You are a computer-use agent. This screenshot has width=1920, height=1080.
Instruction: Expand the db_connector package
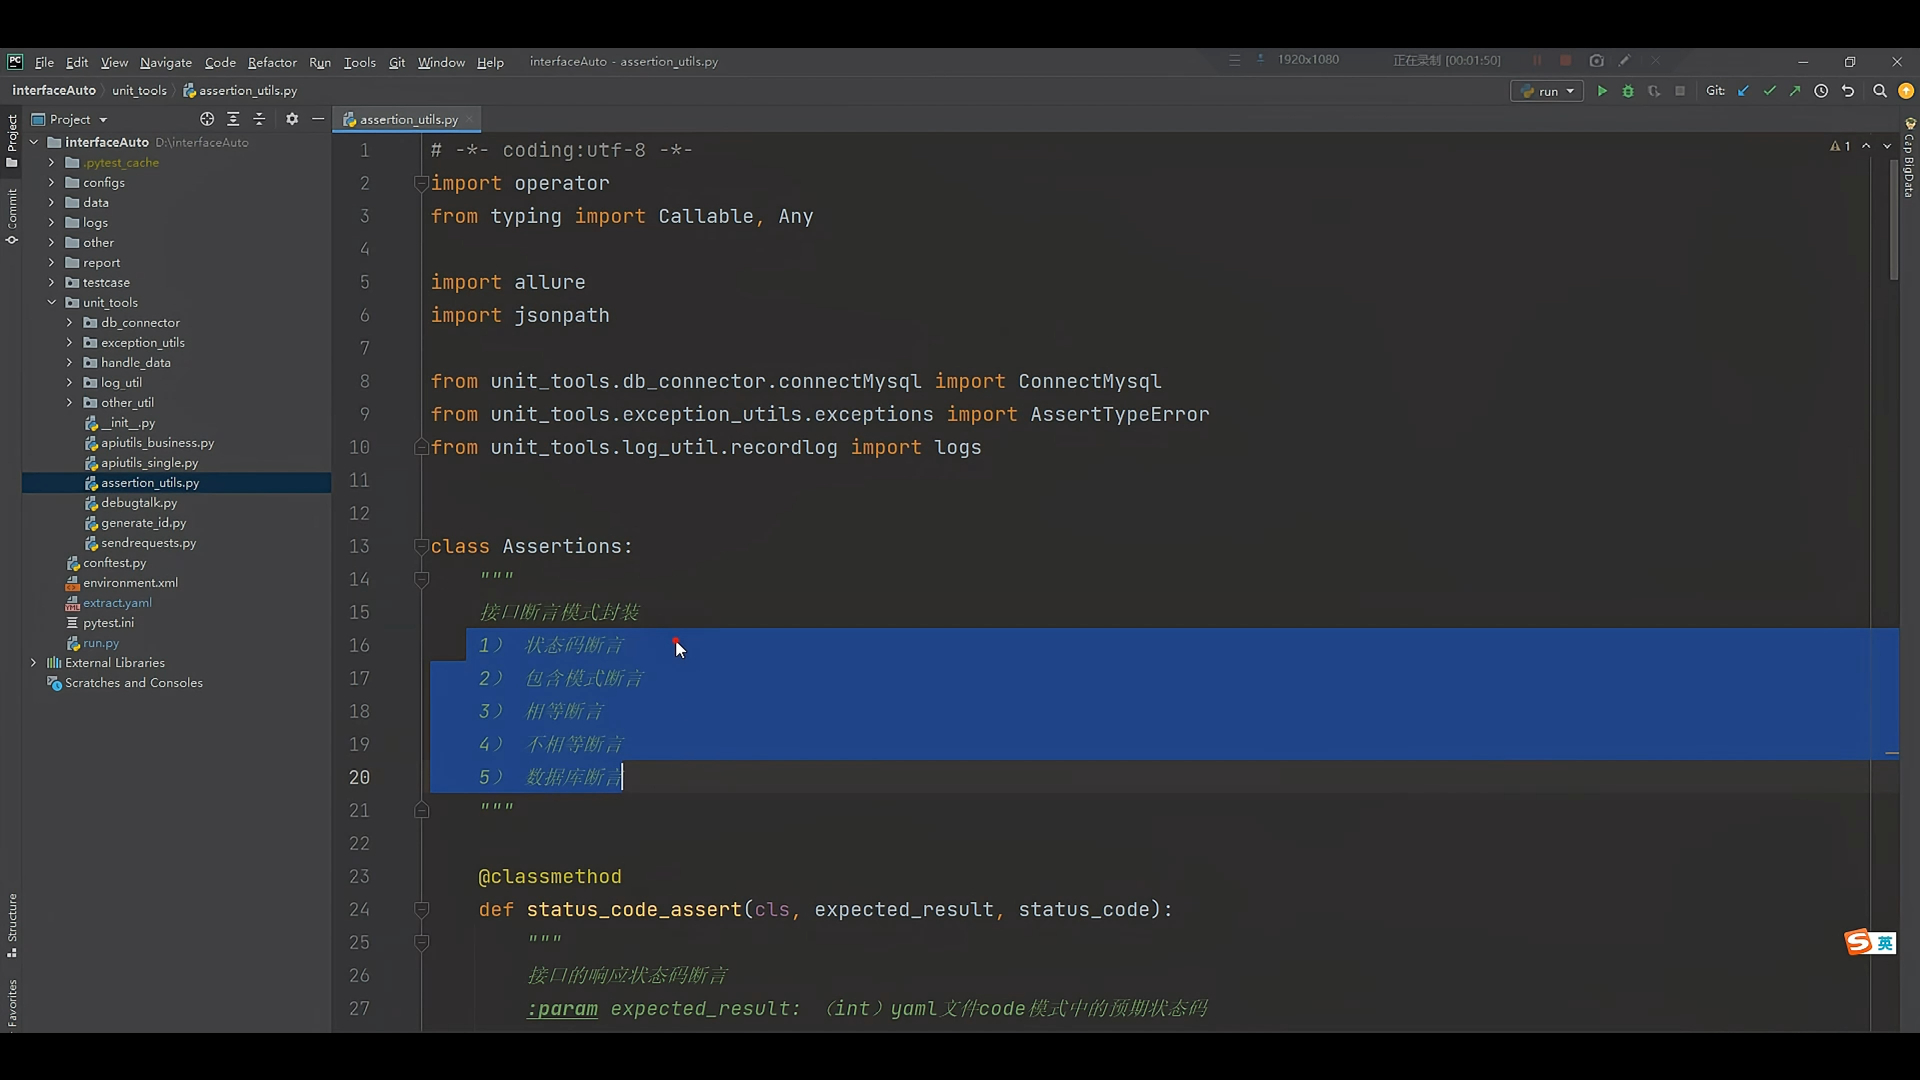[70, 322]
